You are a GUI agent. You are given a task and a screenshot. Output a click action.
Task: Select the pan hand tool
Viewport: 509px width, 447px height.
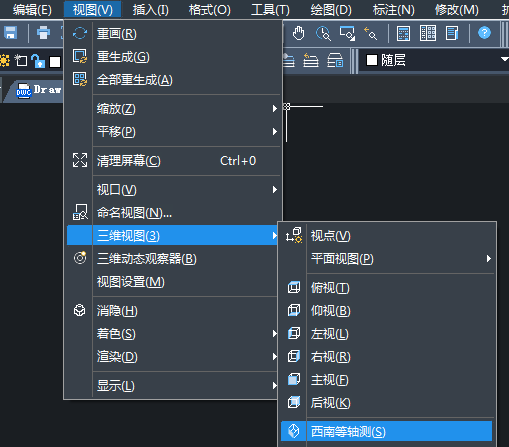298,33
